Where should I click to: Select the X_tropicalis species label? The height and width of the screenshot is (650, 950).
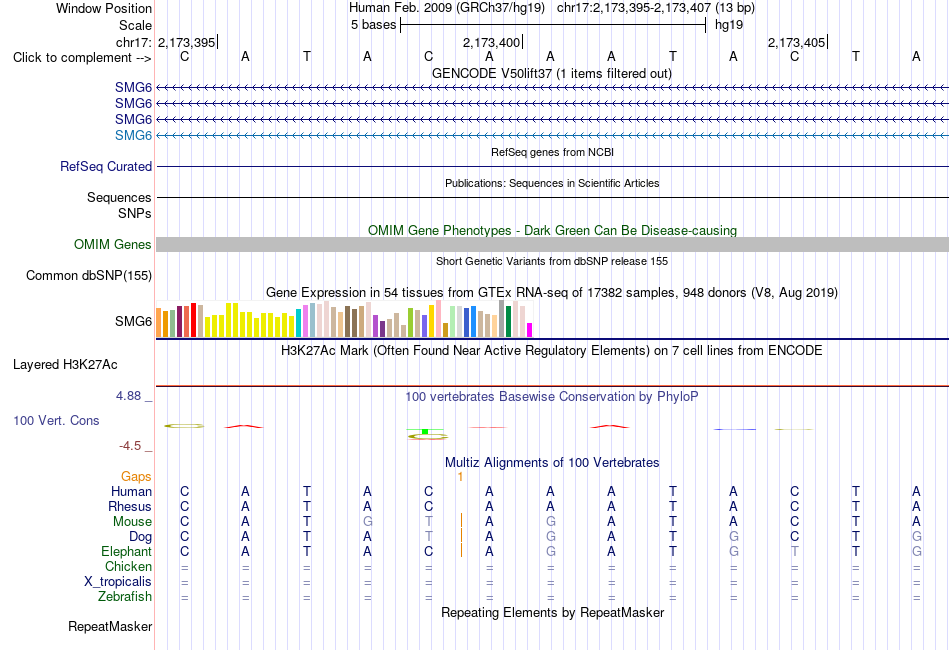pos(118,582)
